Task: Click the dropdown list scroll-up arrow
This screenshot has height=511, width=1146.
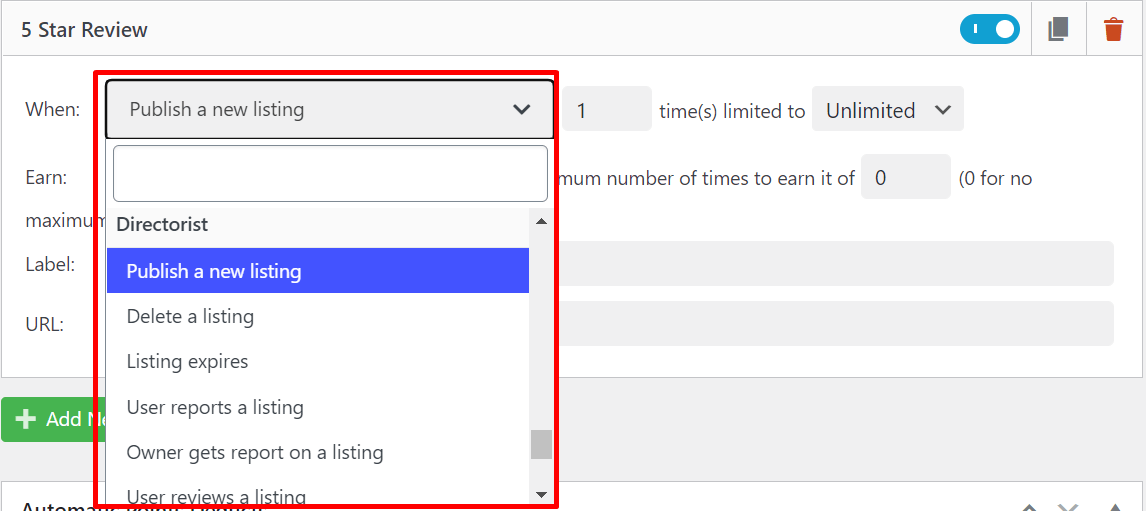Action: tap(541, 222)
